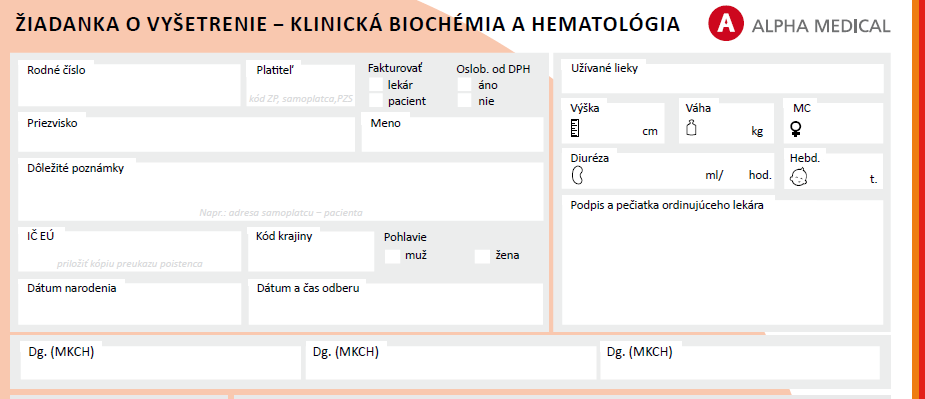Click the Užívané lieky field

coord(723,77)
